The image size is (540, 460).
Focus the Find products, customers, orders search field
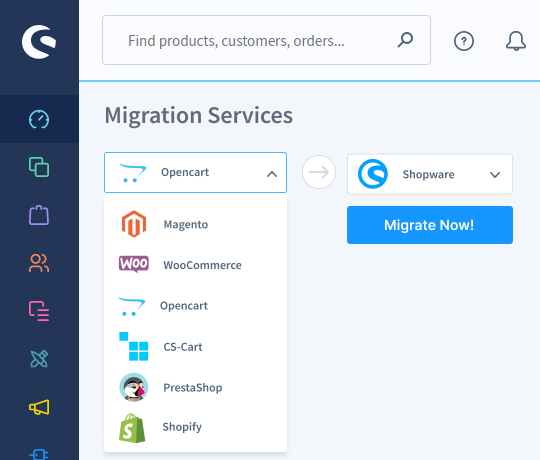coord(266,40)
